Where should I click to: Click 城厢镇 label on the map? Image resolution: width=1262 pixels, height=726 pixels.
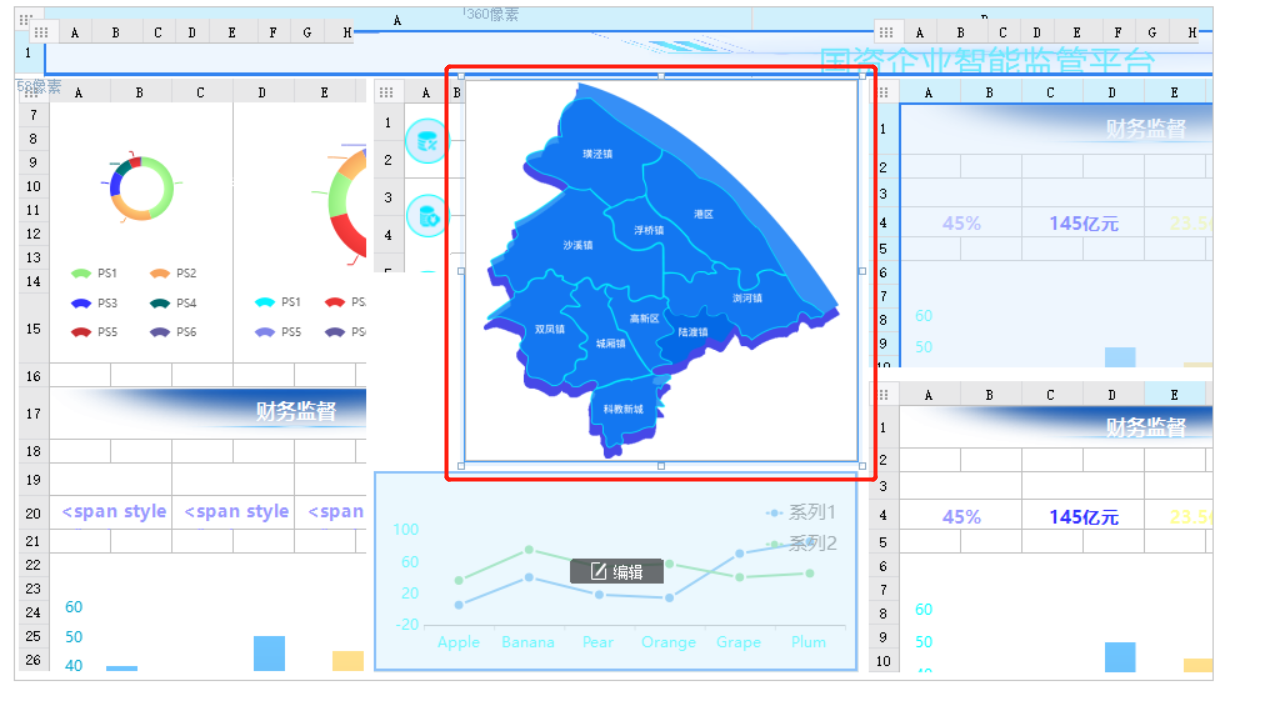click(610, 343)
